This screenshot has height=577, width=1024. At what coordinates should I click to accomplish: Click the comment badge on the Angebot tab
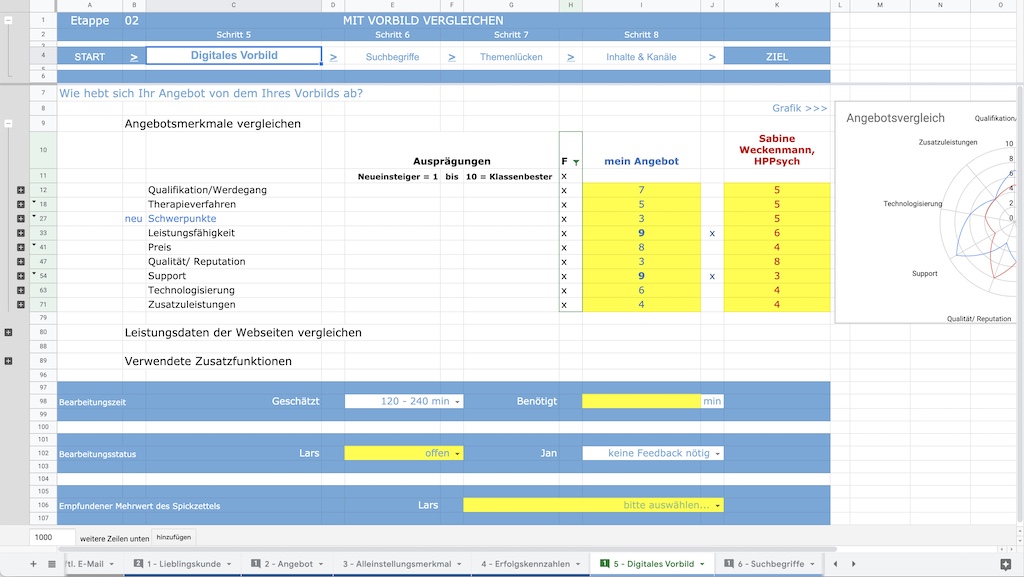256,563
